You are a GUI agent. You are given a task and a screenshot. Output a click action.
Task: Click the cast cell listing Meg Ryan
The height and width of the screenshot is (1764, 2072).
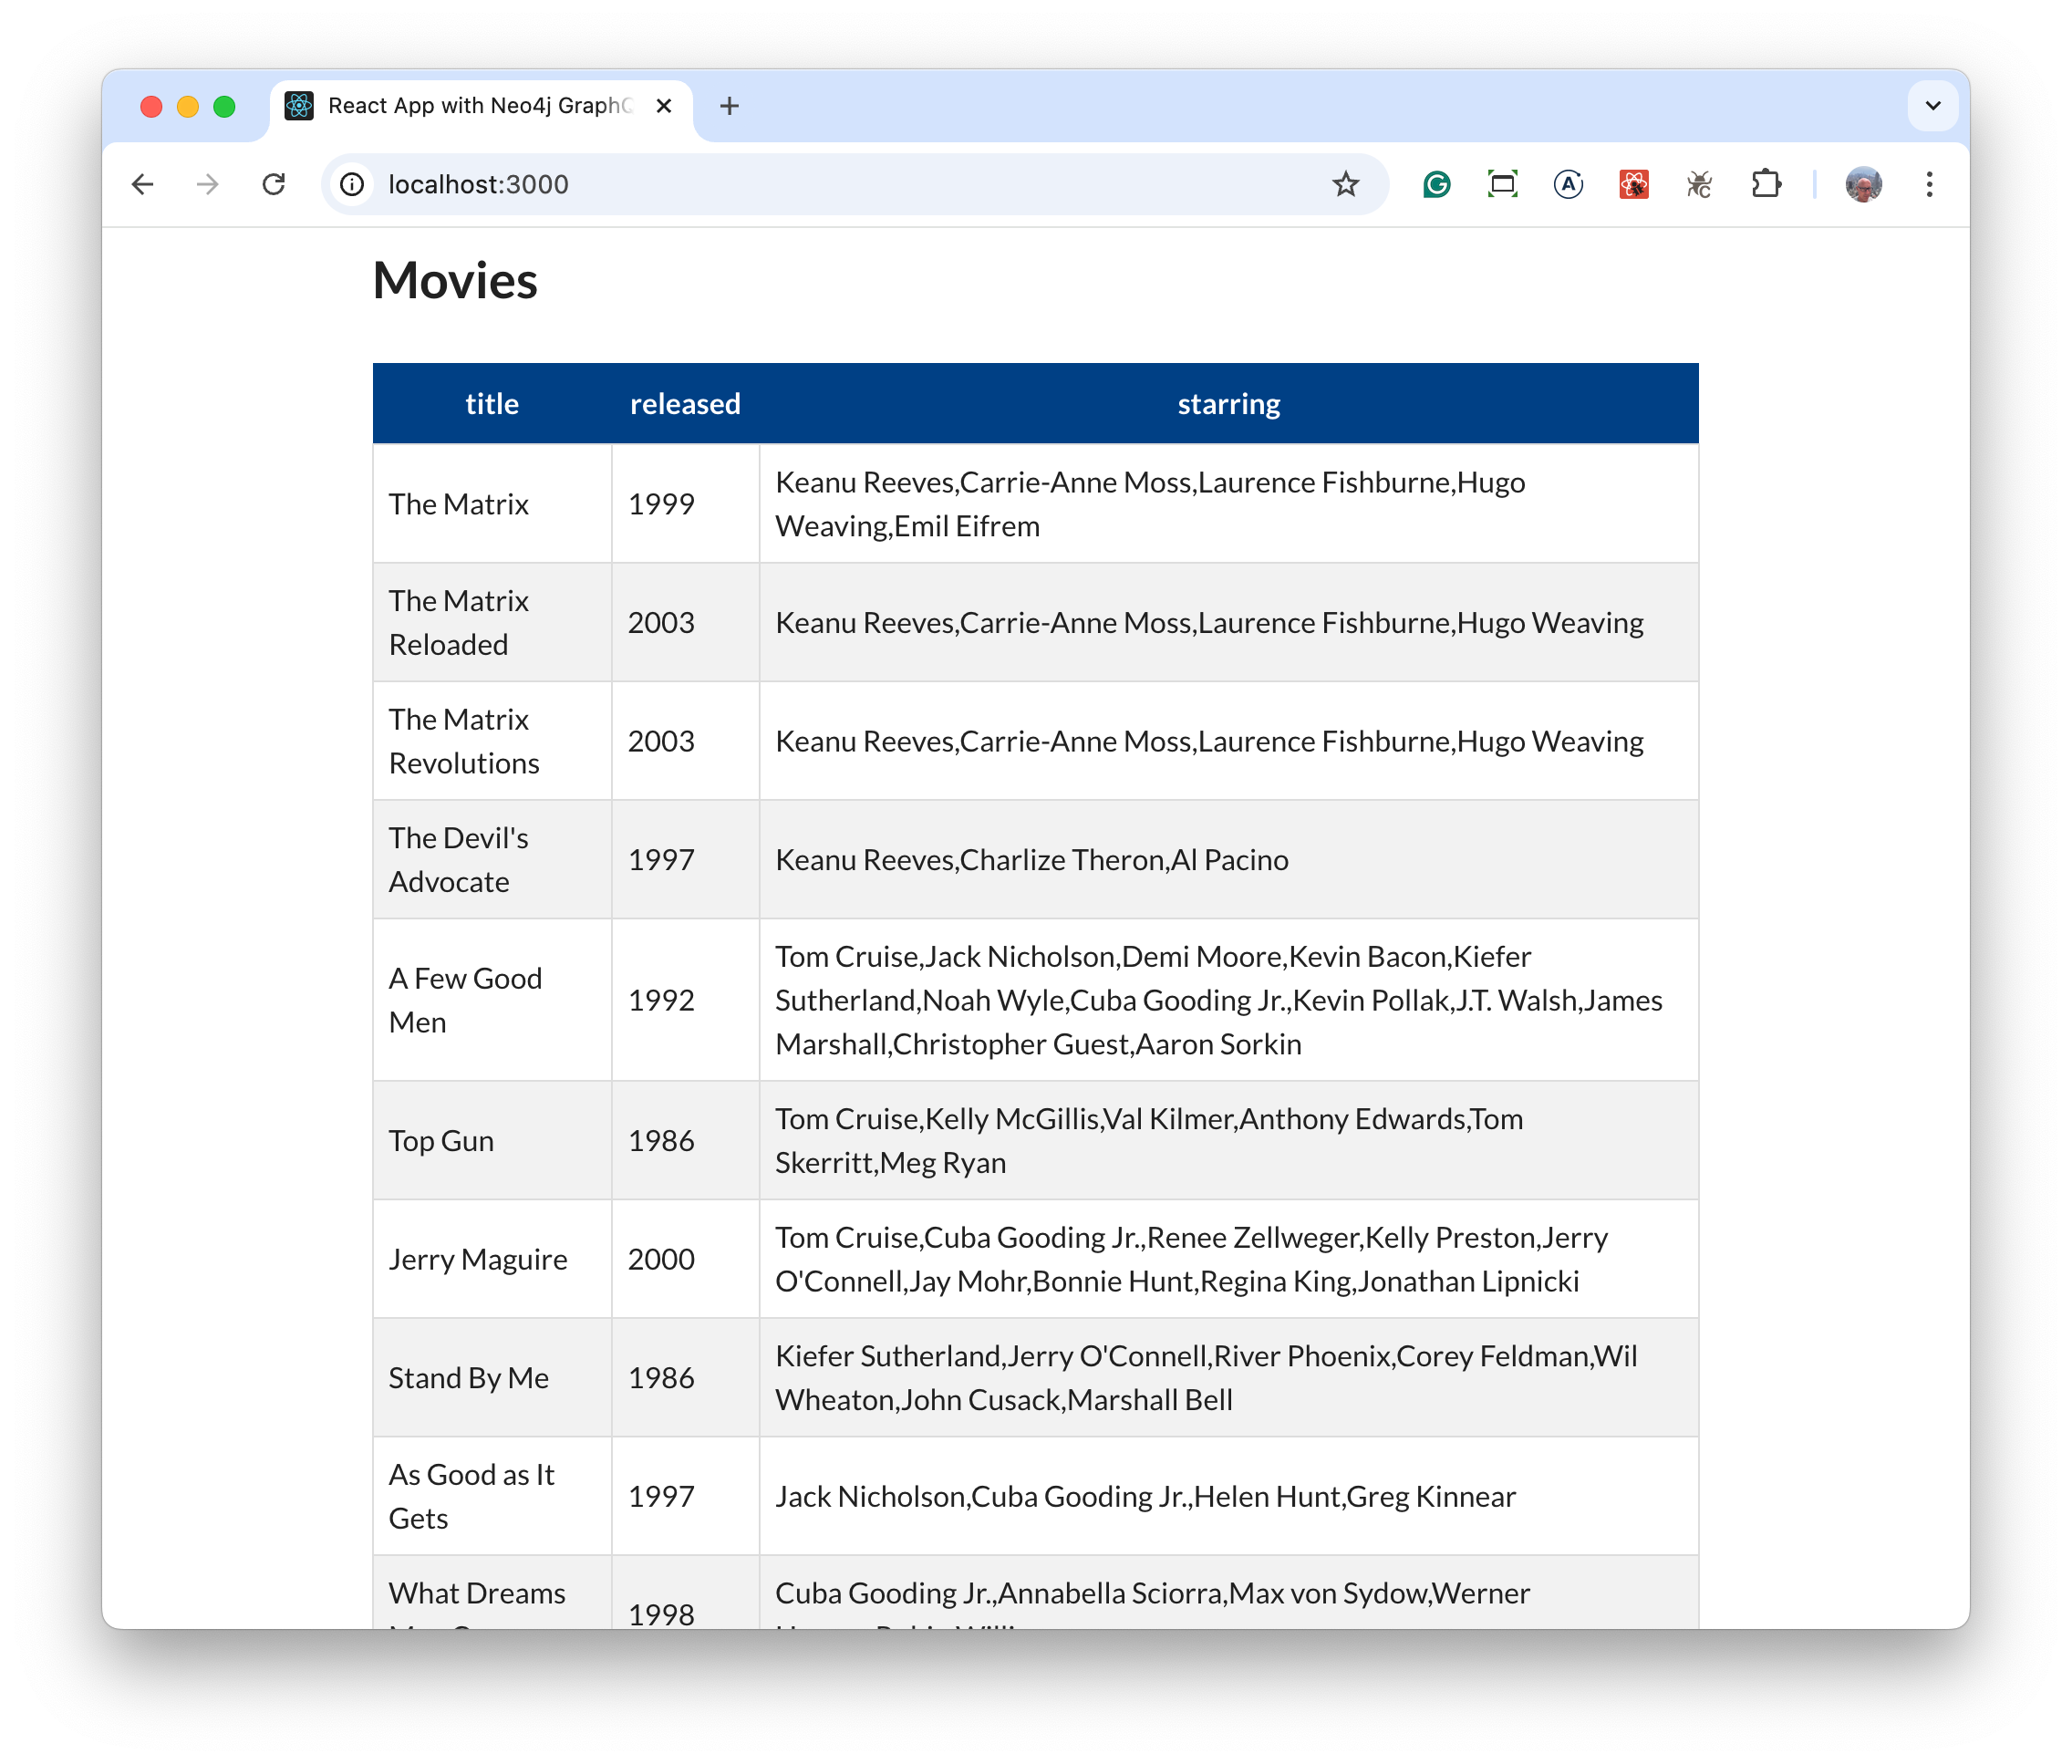pyautogui.click(x=1228, y=1140)
